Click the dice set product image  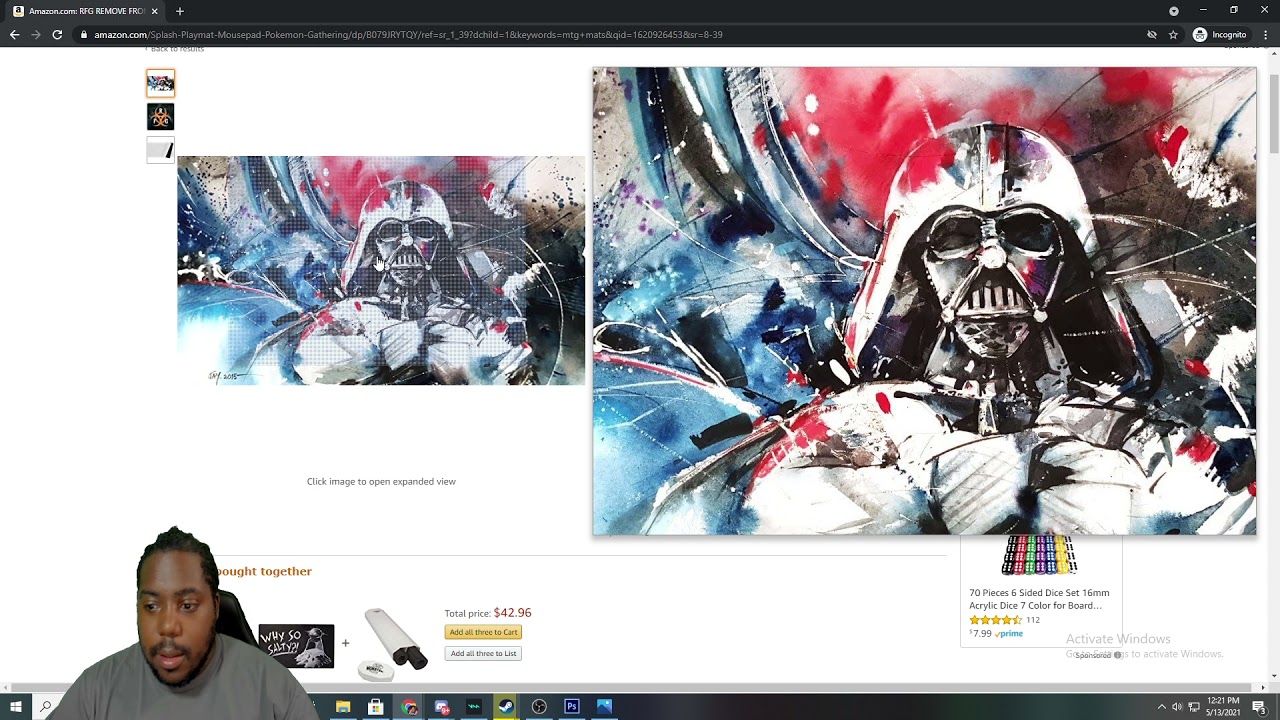(x=1039, y=556)
